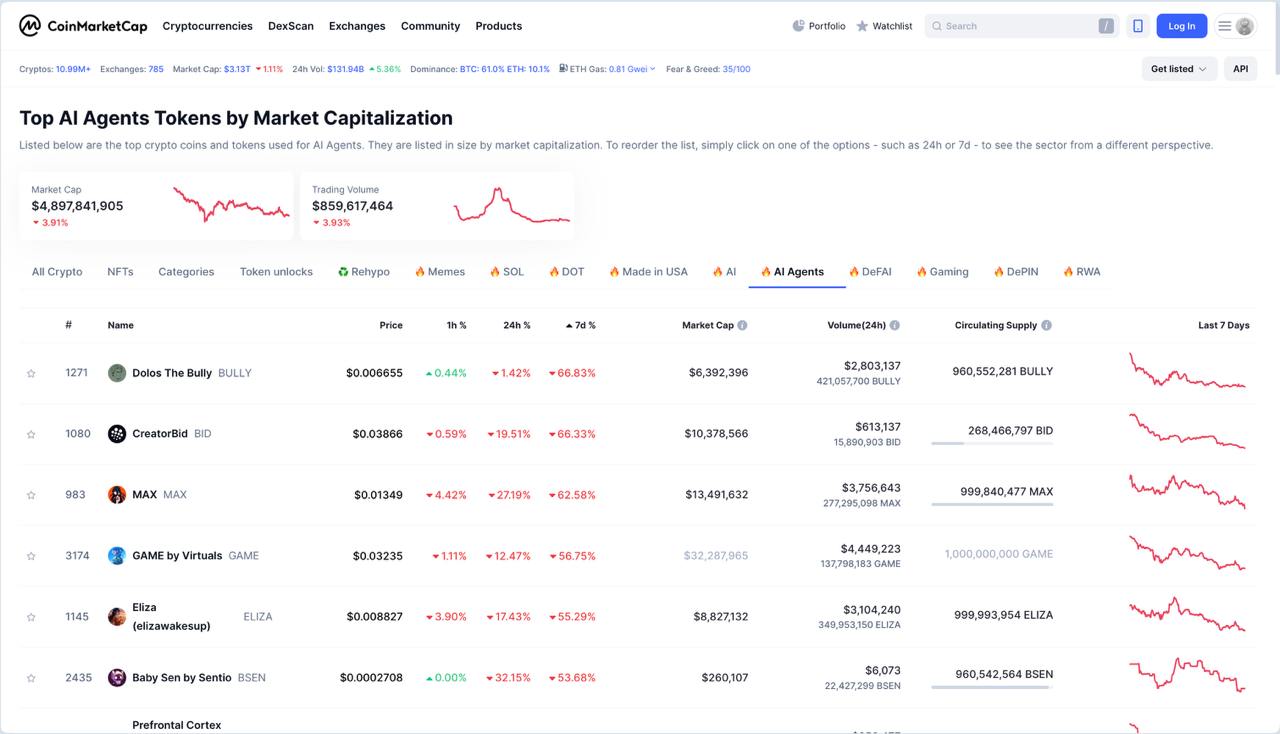Image resolution: width=1280 pixels, height=734 pixels.
Task: Switch to the NFTs tab
Action: coord(120,272)
